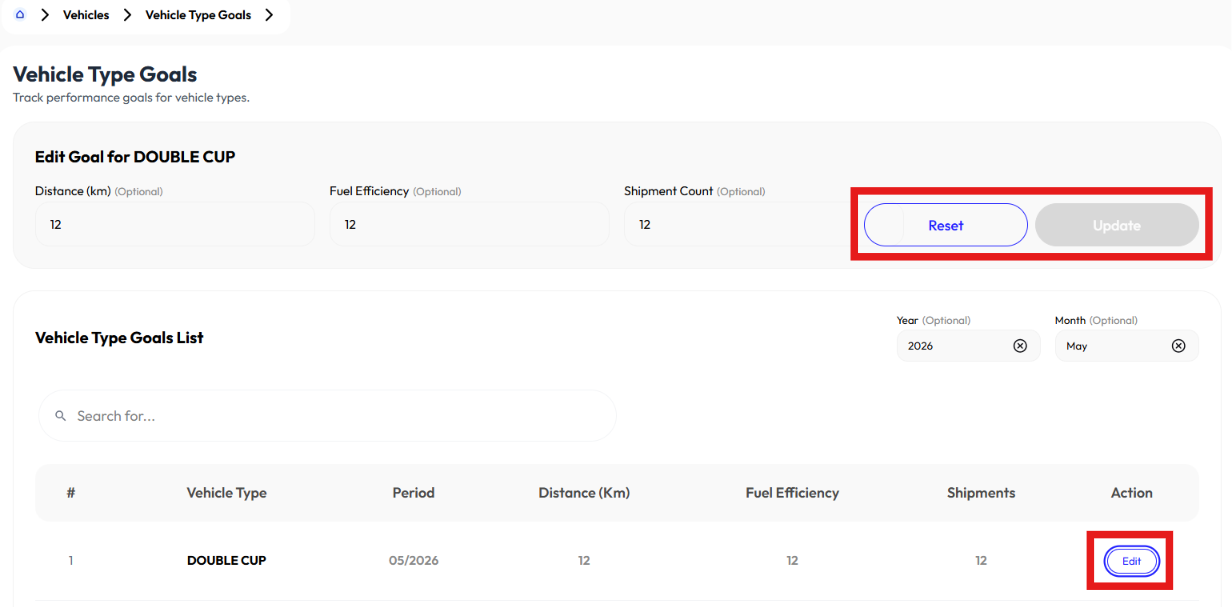Activate the Search for... box
This screenshot has height=607, width=1232.
327,416
